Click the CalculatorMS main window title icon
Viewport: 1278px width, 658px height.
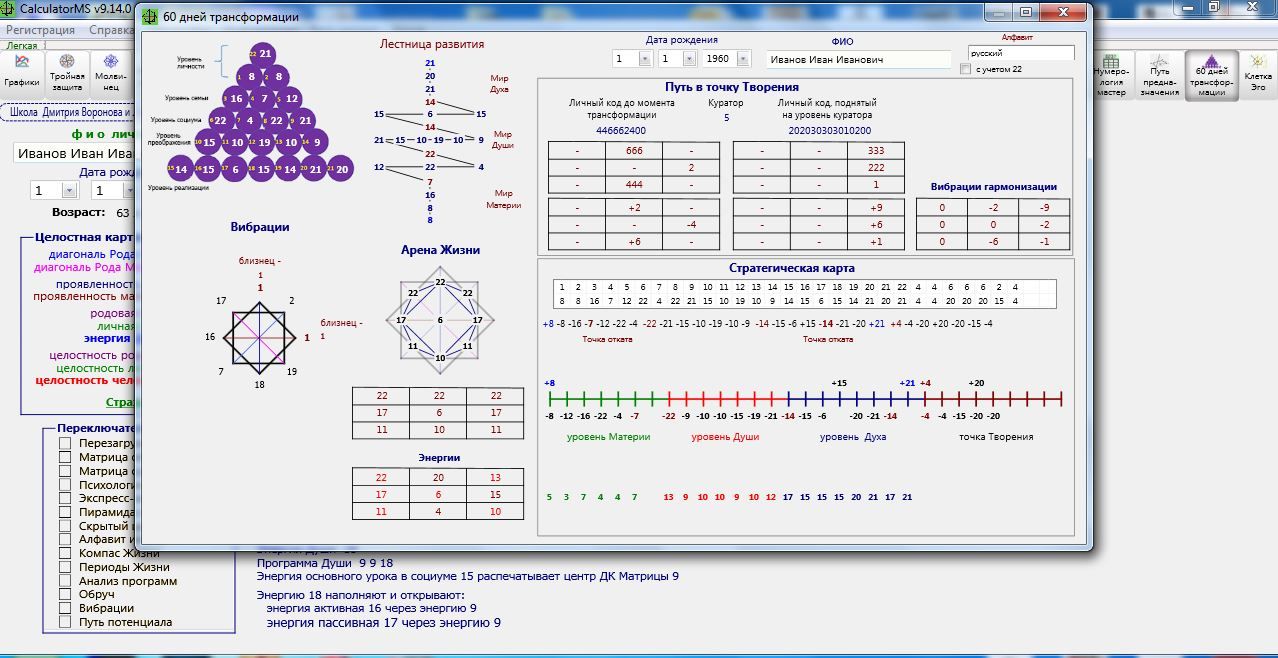click(x=8, y=8)
